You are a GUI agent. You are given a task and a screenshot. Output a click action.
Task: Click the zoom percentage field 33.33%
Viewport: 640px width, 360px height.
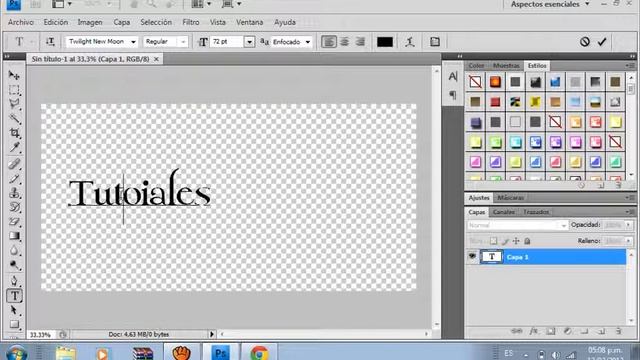tap(40, 335)
